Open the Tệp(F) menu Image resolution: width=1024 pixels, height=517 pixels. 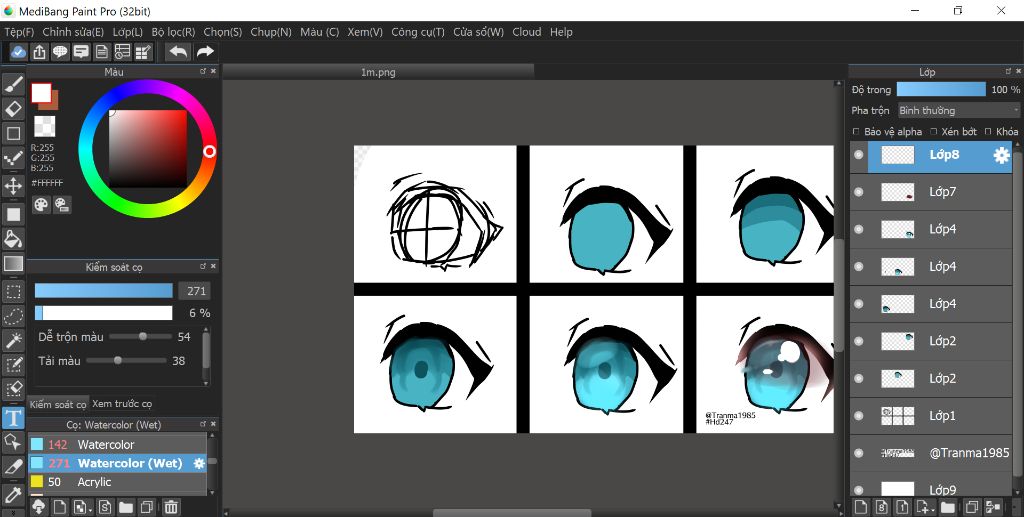19,32
